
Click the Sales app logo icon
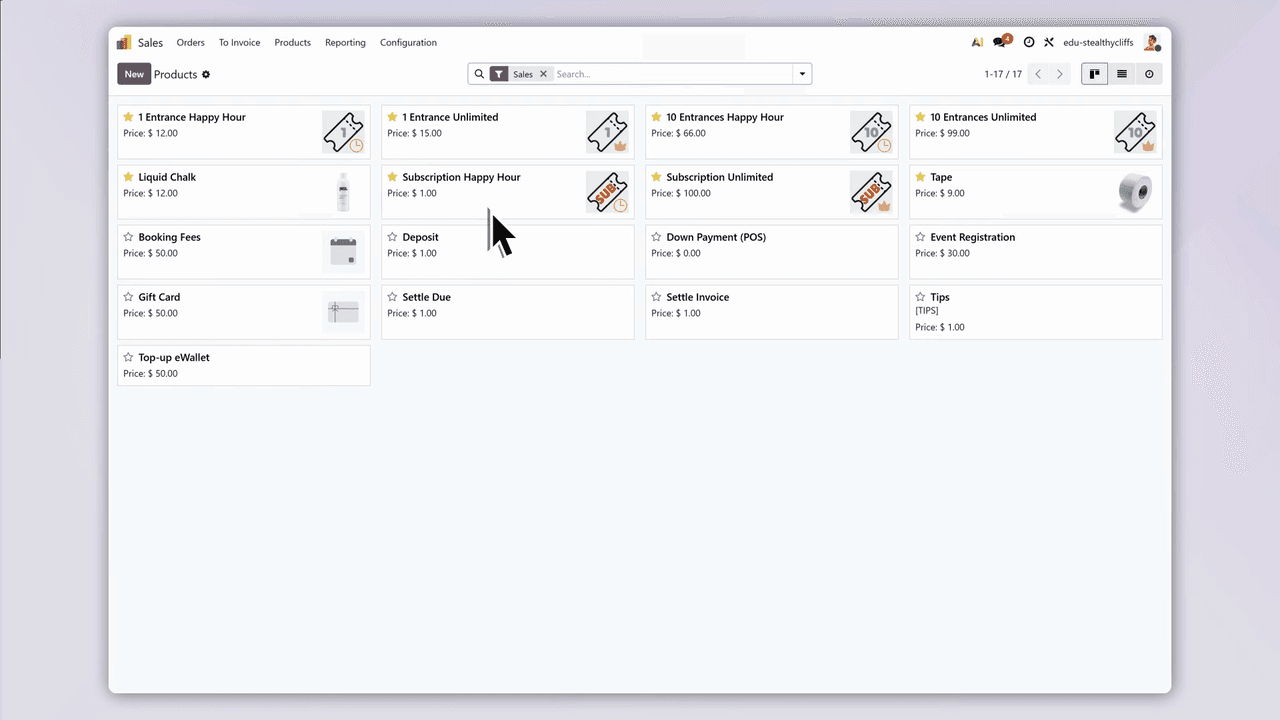tap(124, 43)
